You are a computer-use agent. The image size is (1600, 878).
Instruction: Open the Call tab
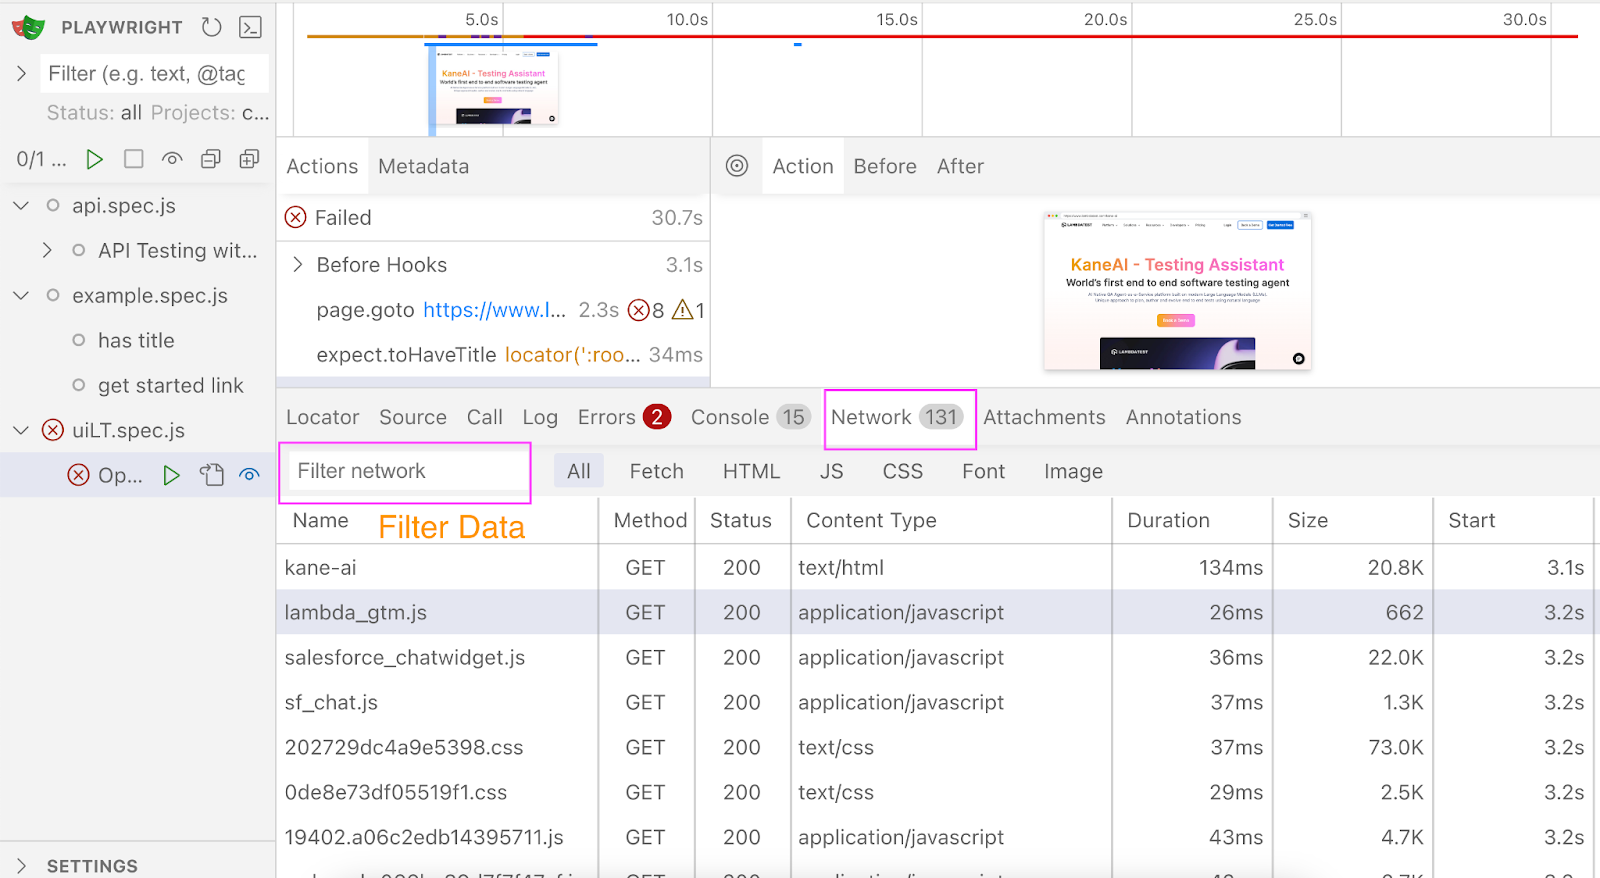[485, 417]
